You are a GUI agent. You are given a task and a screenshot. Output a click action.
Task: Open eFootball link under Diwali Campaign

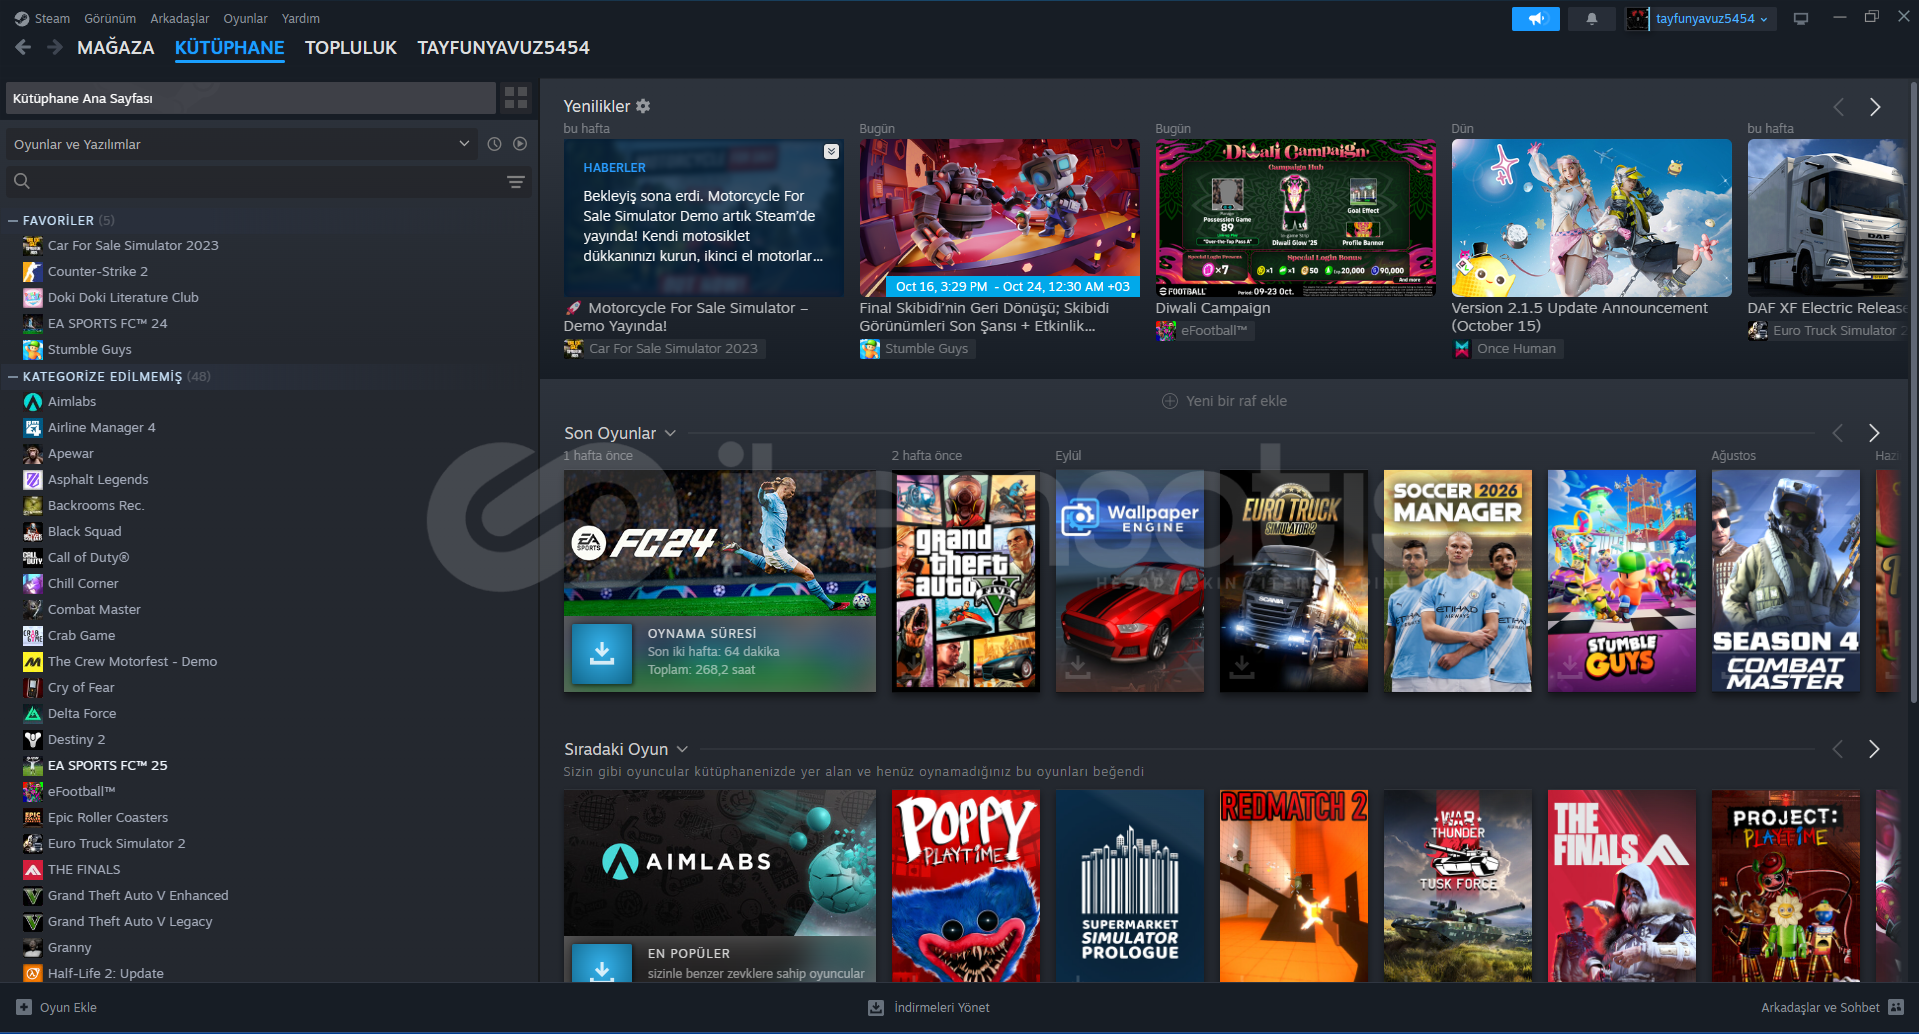(x=1203, y=330)
